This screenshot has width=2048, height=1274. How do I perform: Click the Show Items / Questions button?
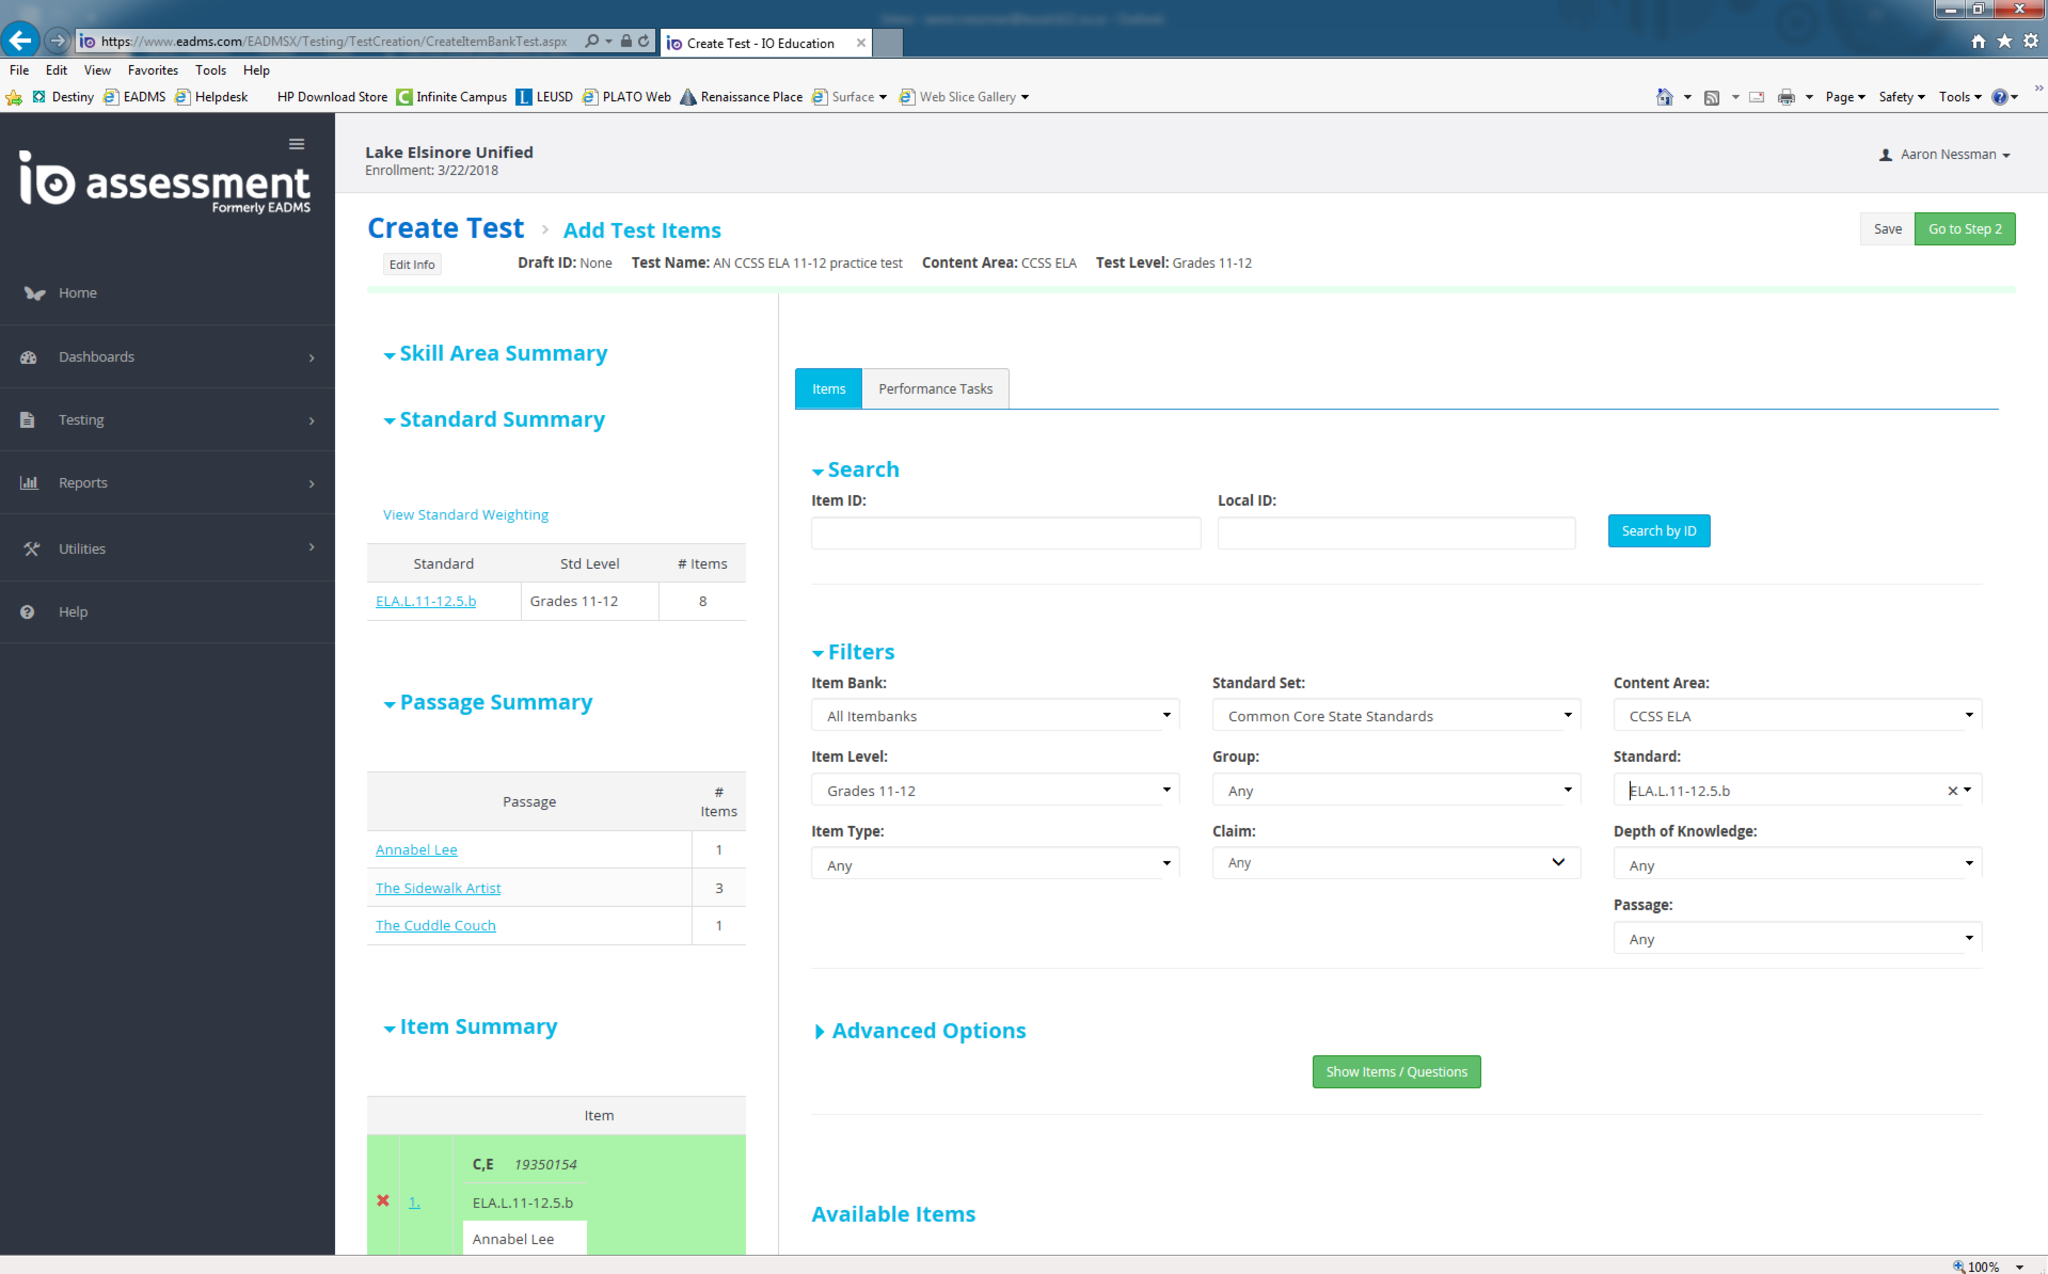click(1395, 1072)
